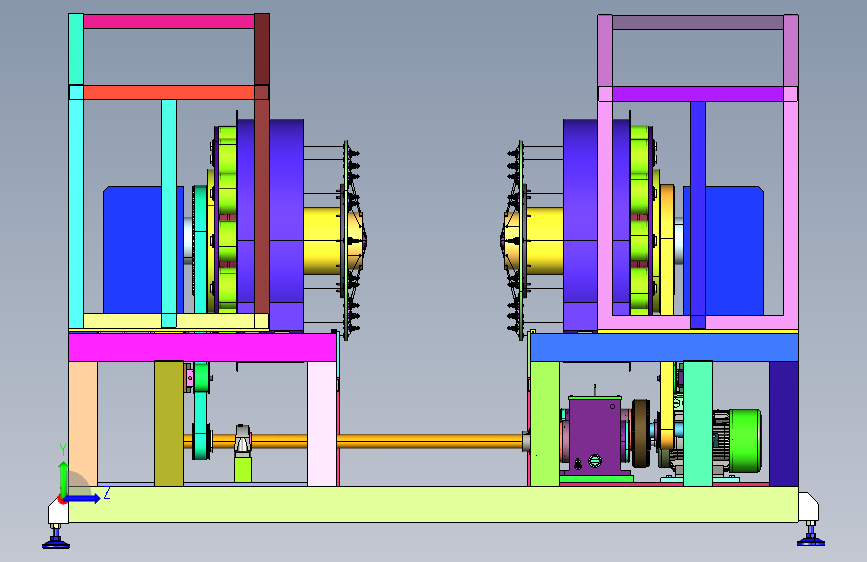
Task: Select the middle cyan vertical post in left frame
Action: [169, 214]
